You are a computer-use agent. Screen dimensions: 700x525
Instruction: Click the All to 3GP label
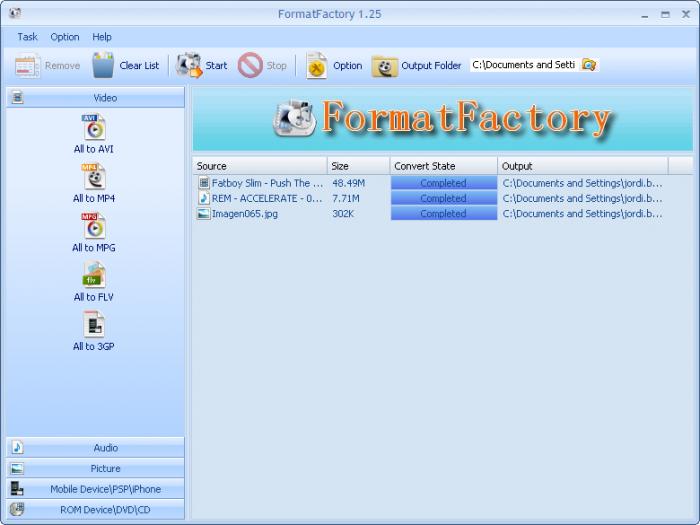[94, 346]
